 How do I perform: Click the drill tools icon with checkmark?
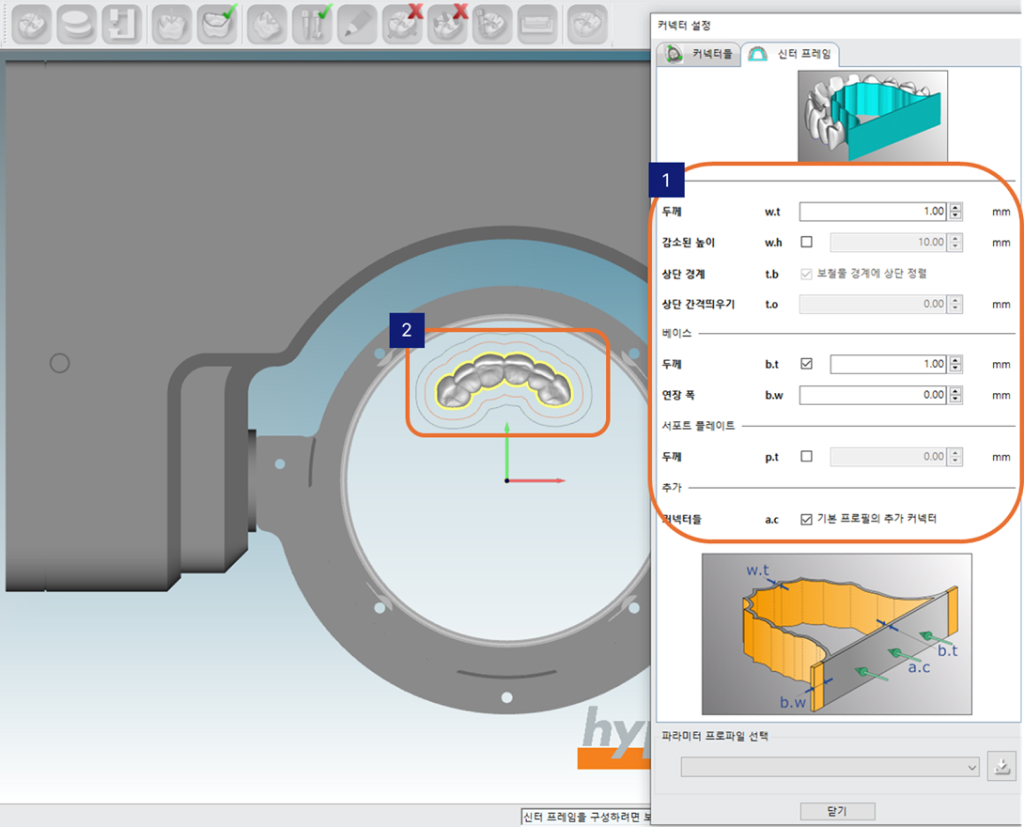tap(312, 23)
